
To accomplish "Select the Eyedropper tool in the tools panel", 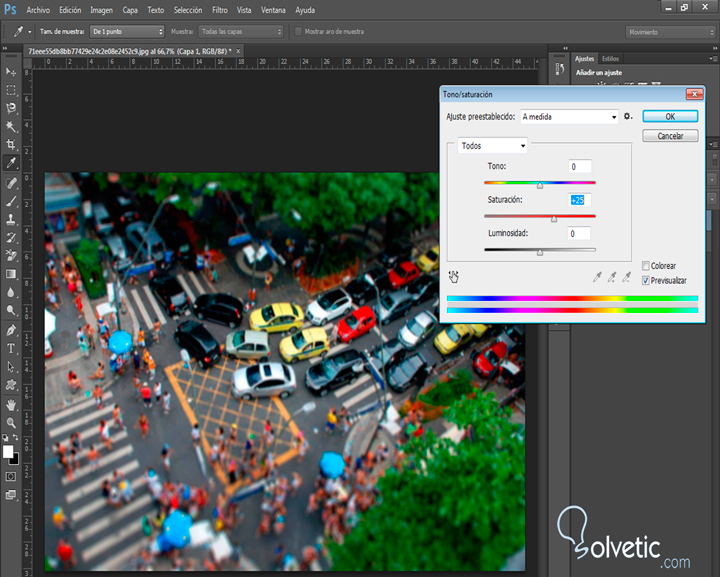I will (11, 162).
